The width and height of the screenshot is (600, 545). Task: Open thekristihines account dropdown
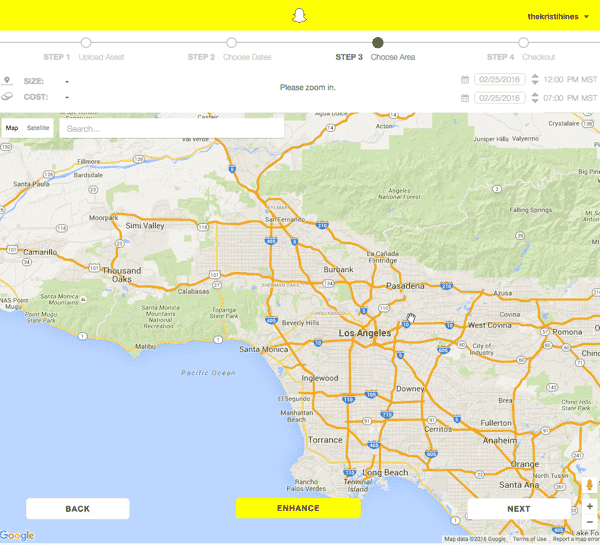[558, 16]
